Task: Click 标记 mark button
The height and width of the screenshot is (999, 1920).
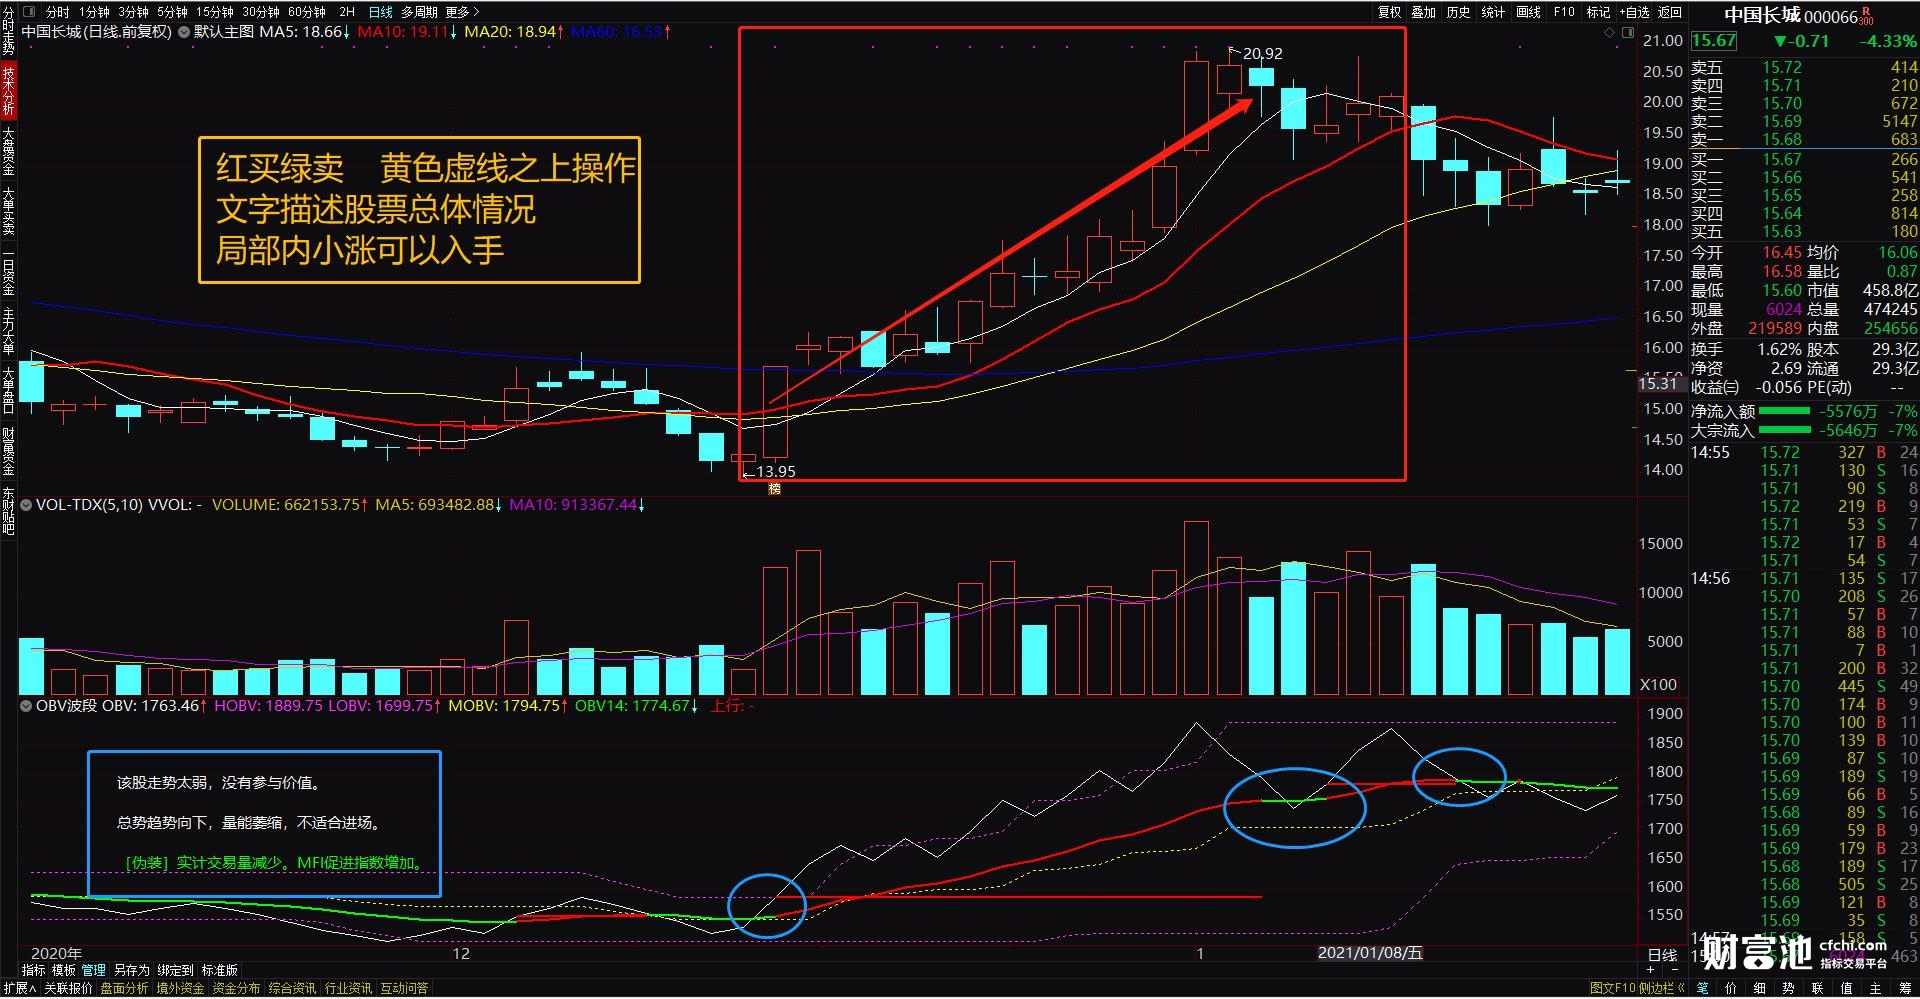Action: point(1598,12)
